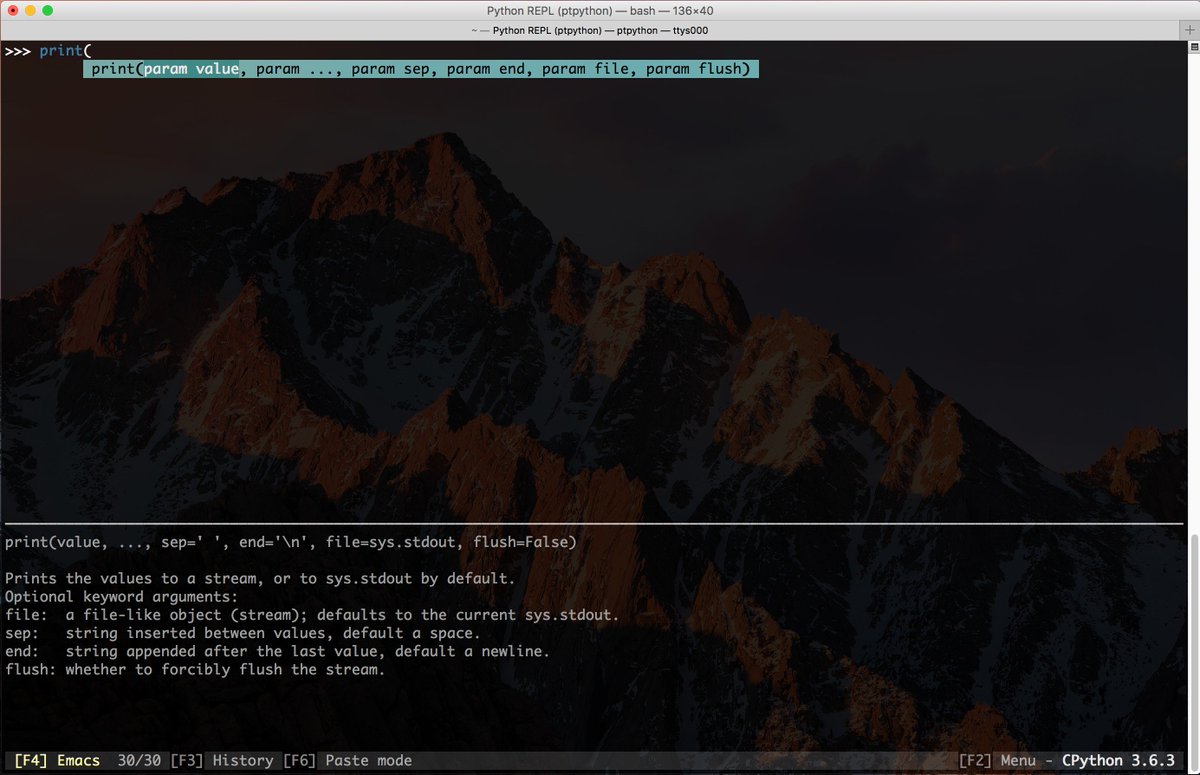
Task: Toggle [F6] Paste mode
Action: click(348, 761)
